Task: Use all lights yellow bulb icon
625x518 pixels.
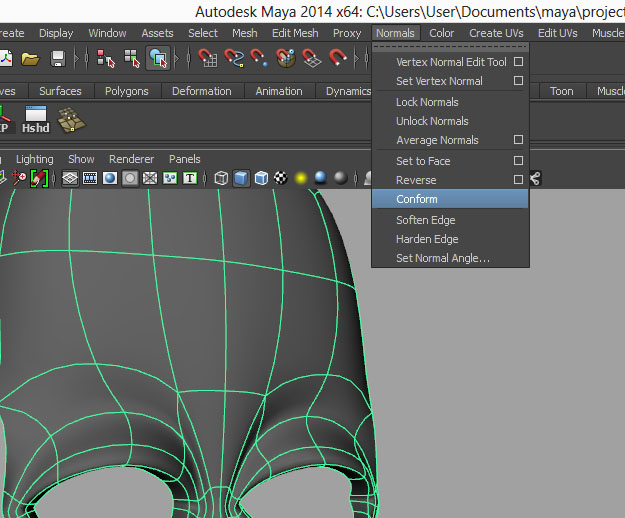Action: click(301, 178)
